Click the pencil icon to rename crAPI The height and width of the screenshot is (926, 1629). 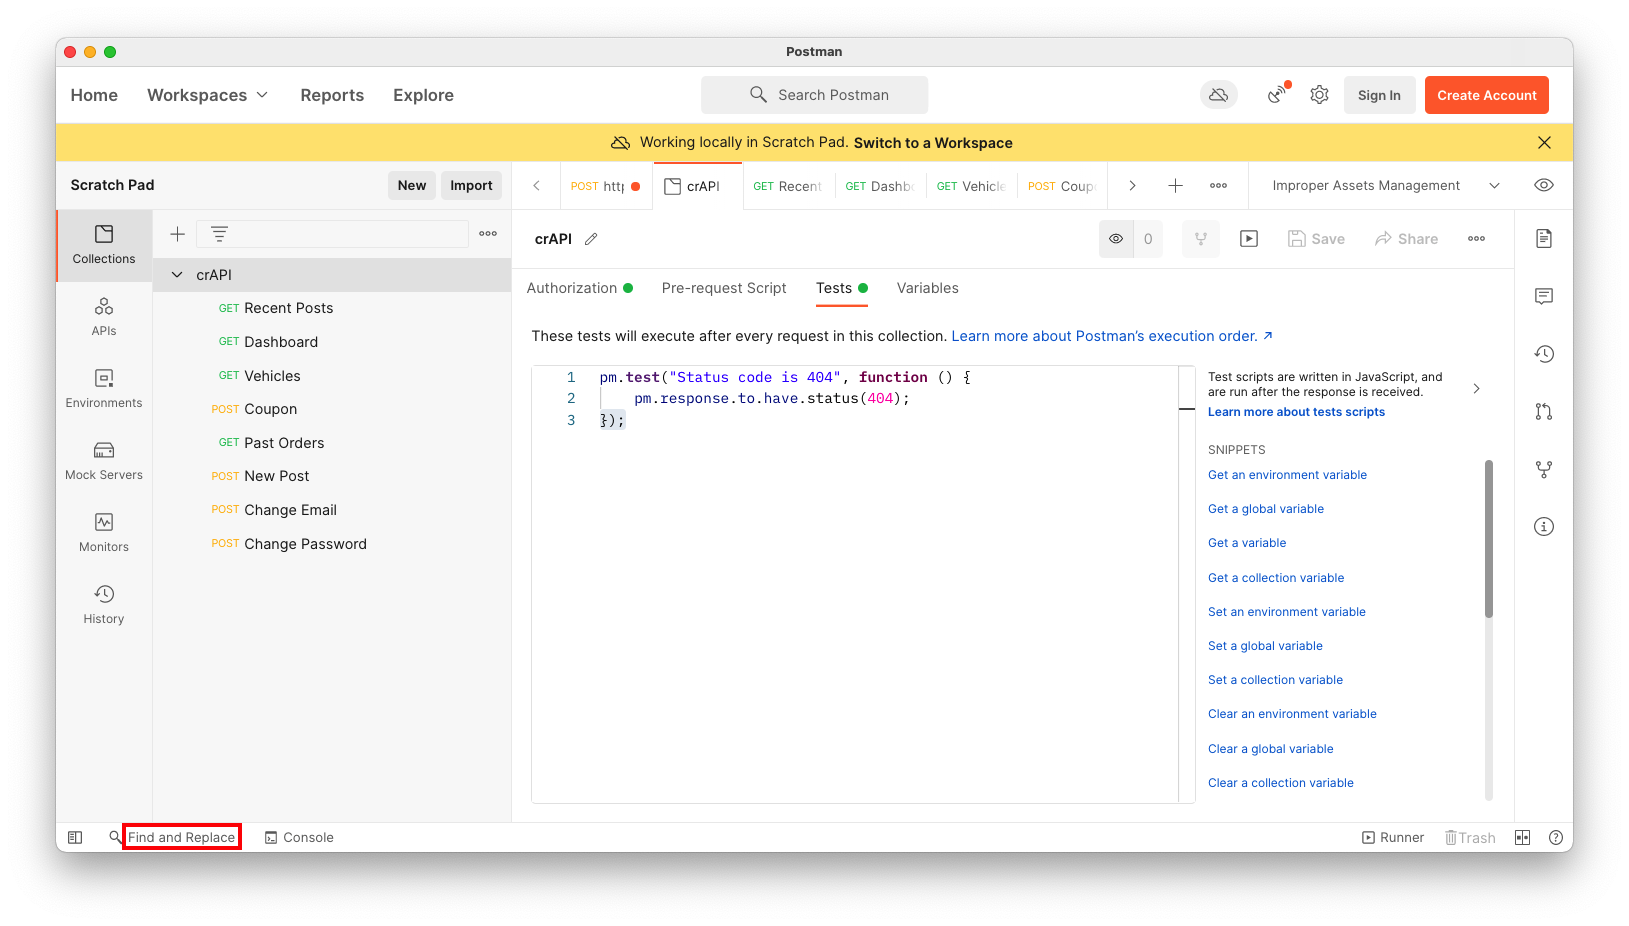591,239
